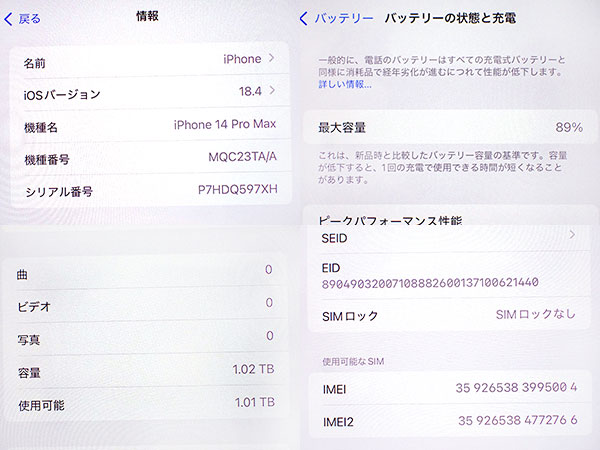This screenshot has height=450, width=600.
Task: Select the 曲 row label
Action: (x=22, y=275)
